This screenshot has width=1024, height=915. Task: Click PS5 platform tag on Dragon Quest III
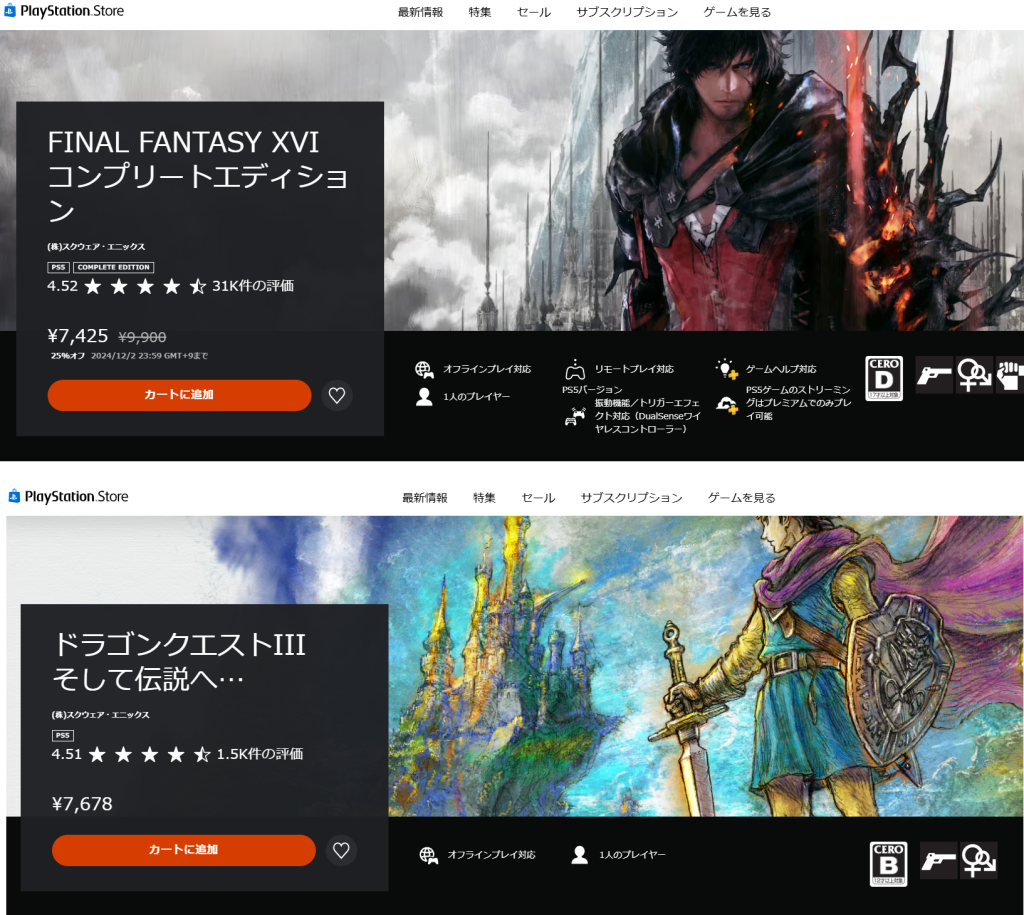tap(63, 735)
